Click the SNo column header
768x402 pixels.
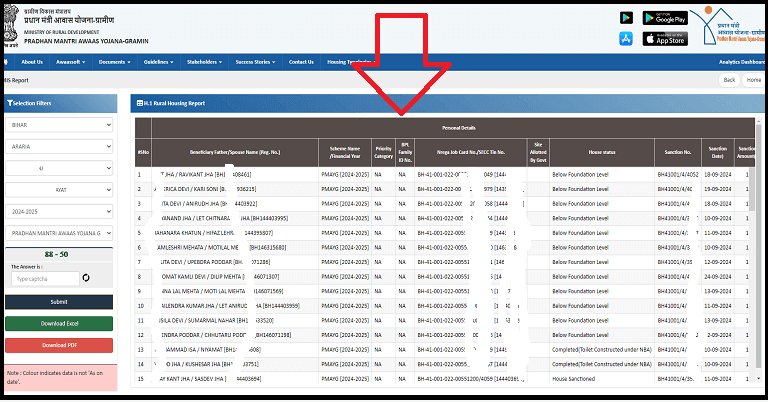click(143, 152)
